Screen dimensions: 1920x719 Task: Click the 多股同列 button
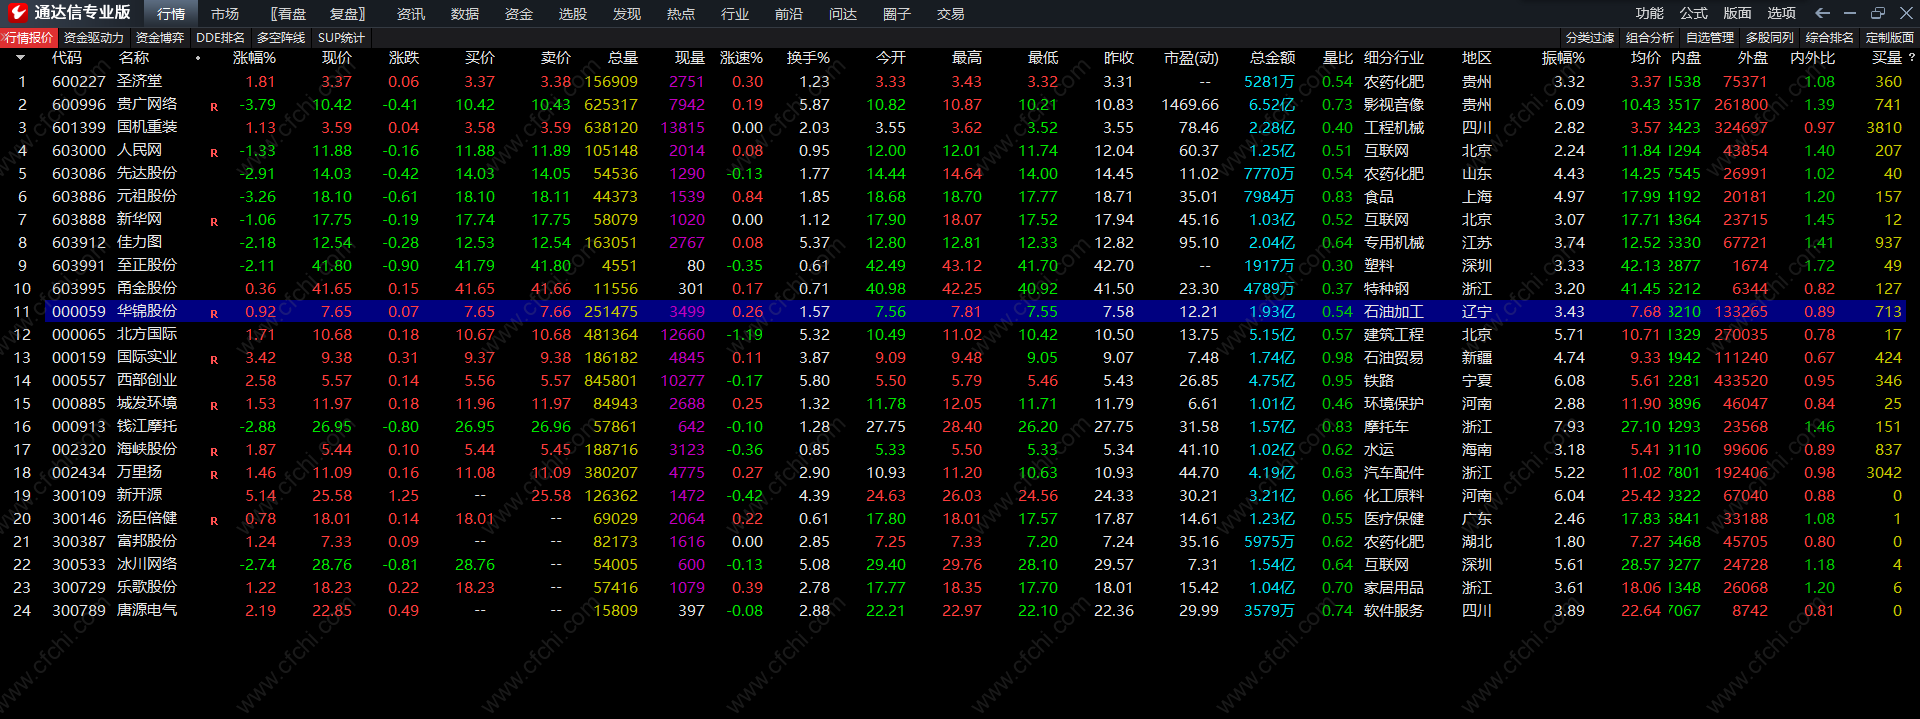1770,37
